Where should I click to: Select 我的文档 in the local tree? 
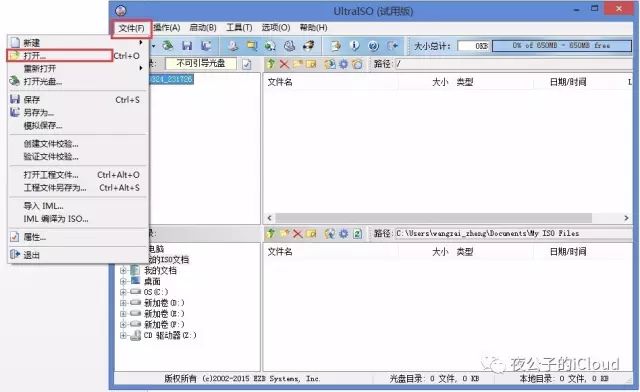click(x=160, y=270)
